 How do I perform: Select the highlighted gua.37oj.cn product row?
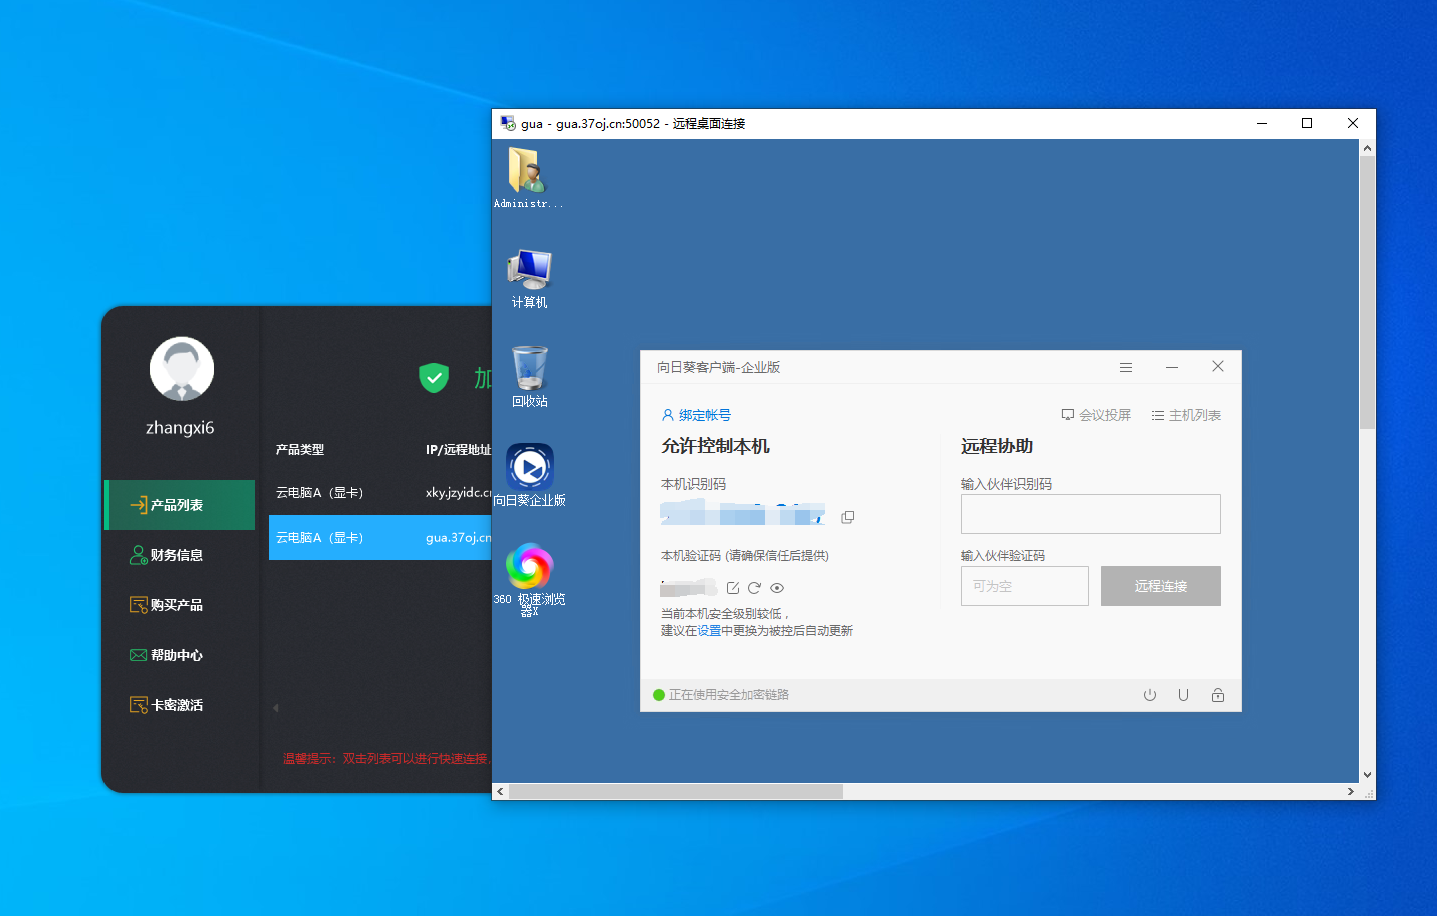(x=380, y=538)
